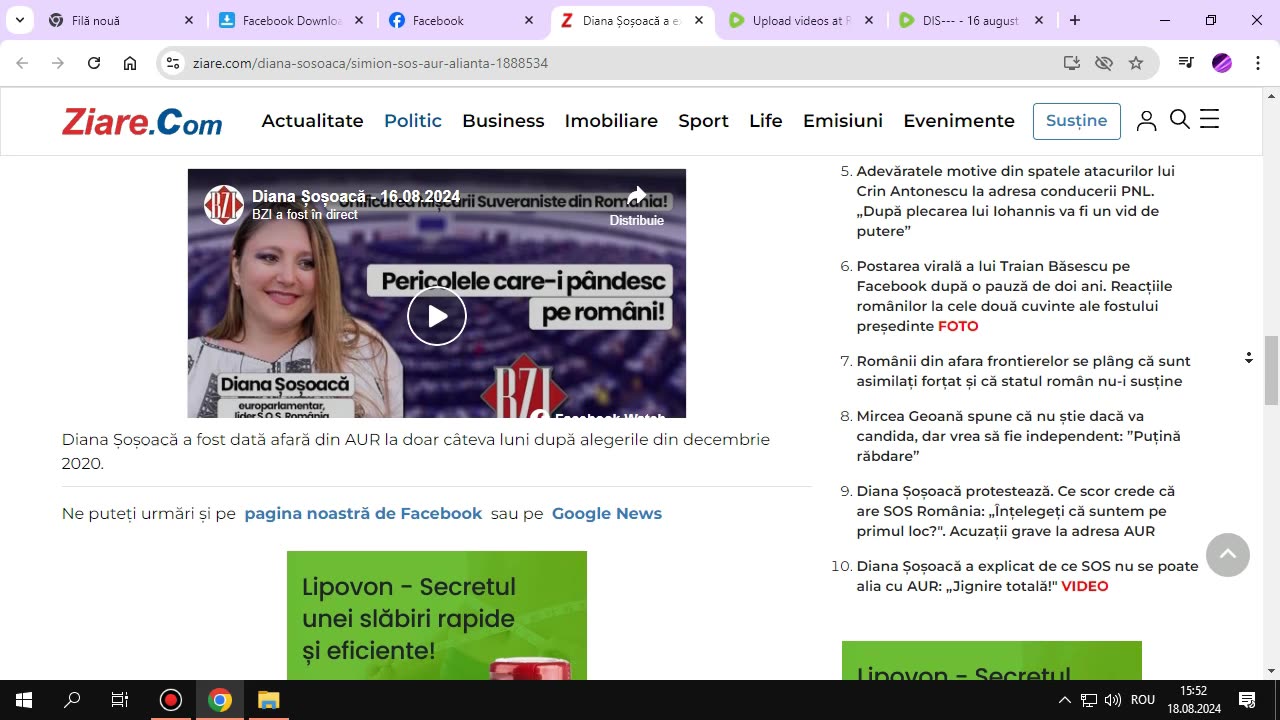
Task: Open Windows taskbar search
Action: pyautogui.click(x=72, y=700)
